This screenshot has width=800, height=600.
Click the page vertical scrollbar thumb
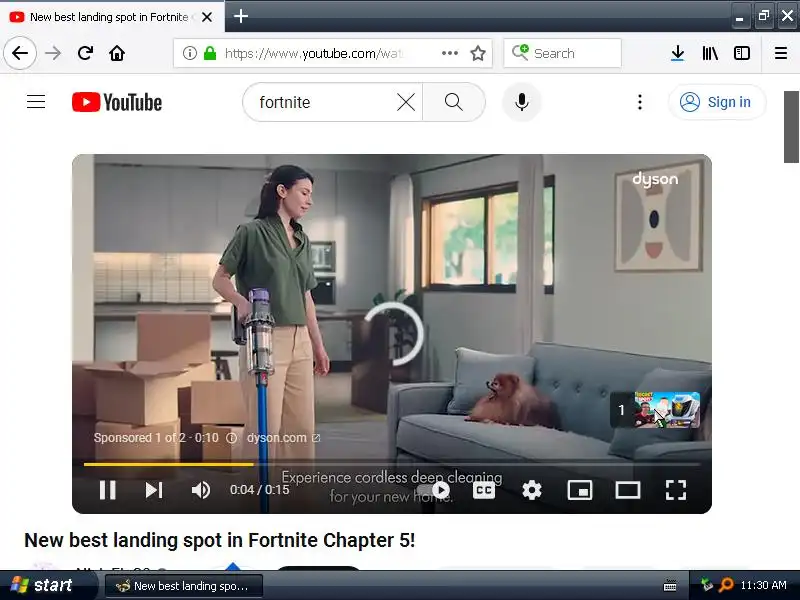[x=791, y=127]
